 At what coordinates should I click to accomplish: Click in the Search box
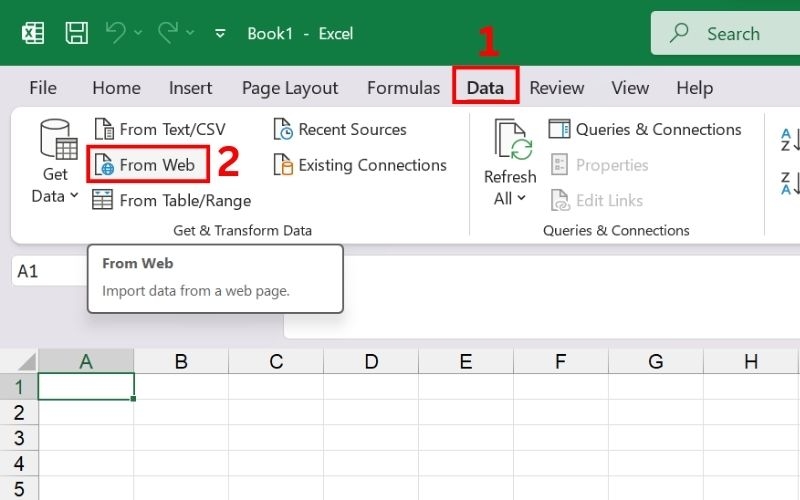(x=726, y=34)
